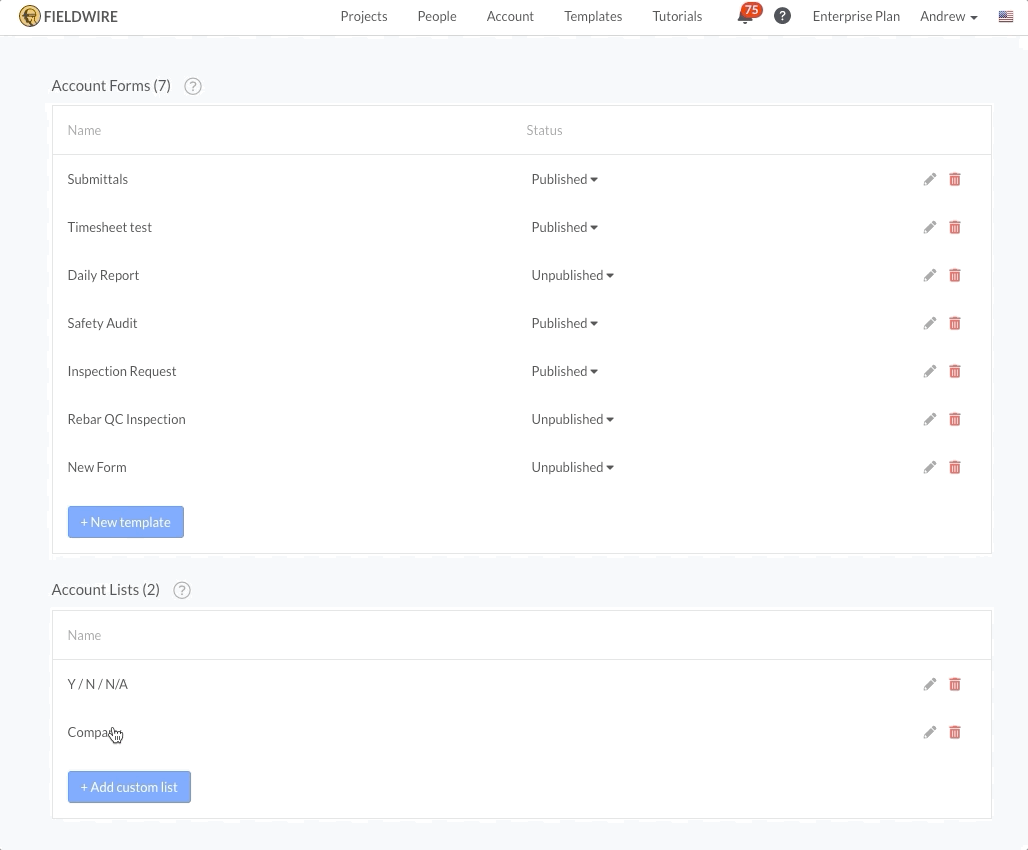
Task: Open the Andrew account menu
Action: [x=947, y=16]
